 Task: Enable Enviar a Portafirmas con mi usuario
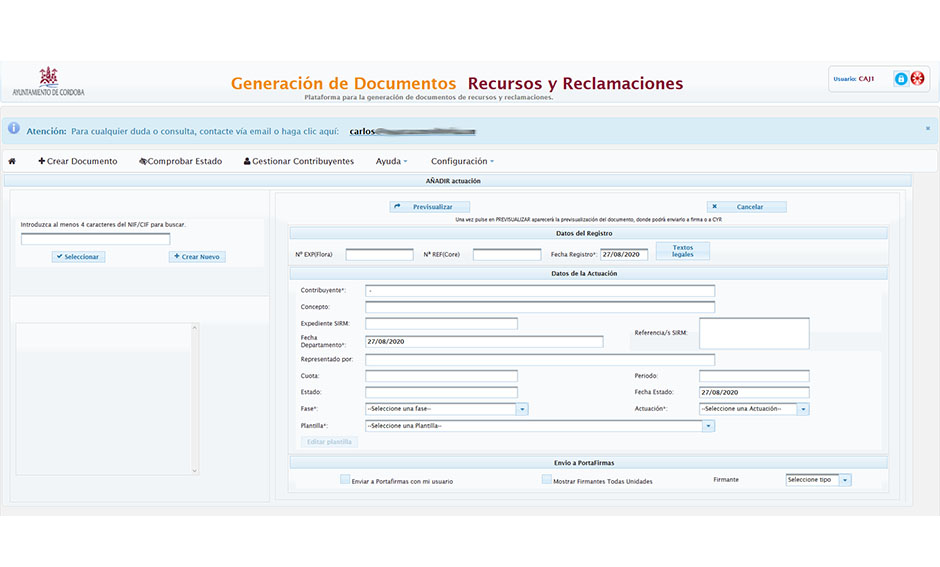pos(345,480)
